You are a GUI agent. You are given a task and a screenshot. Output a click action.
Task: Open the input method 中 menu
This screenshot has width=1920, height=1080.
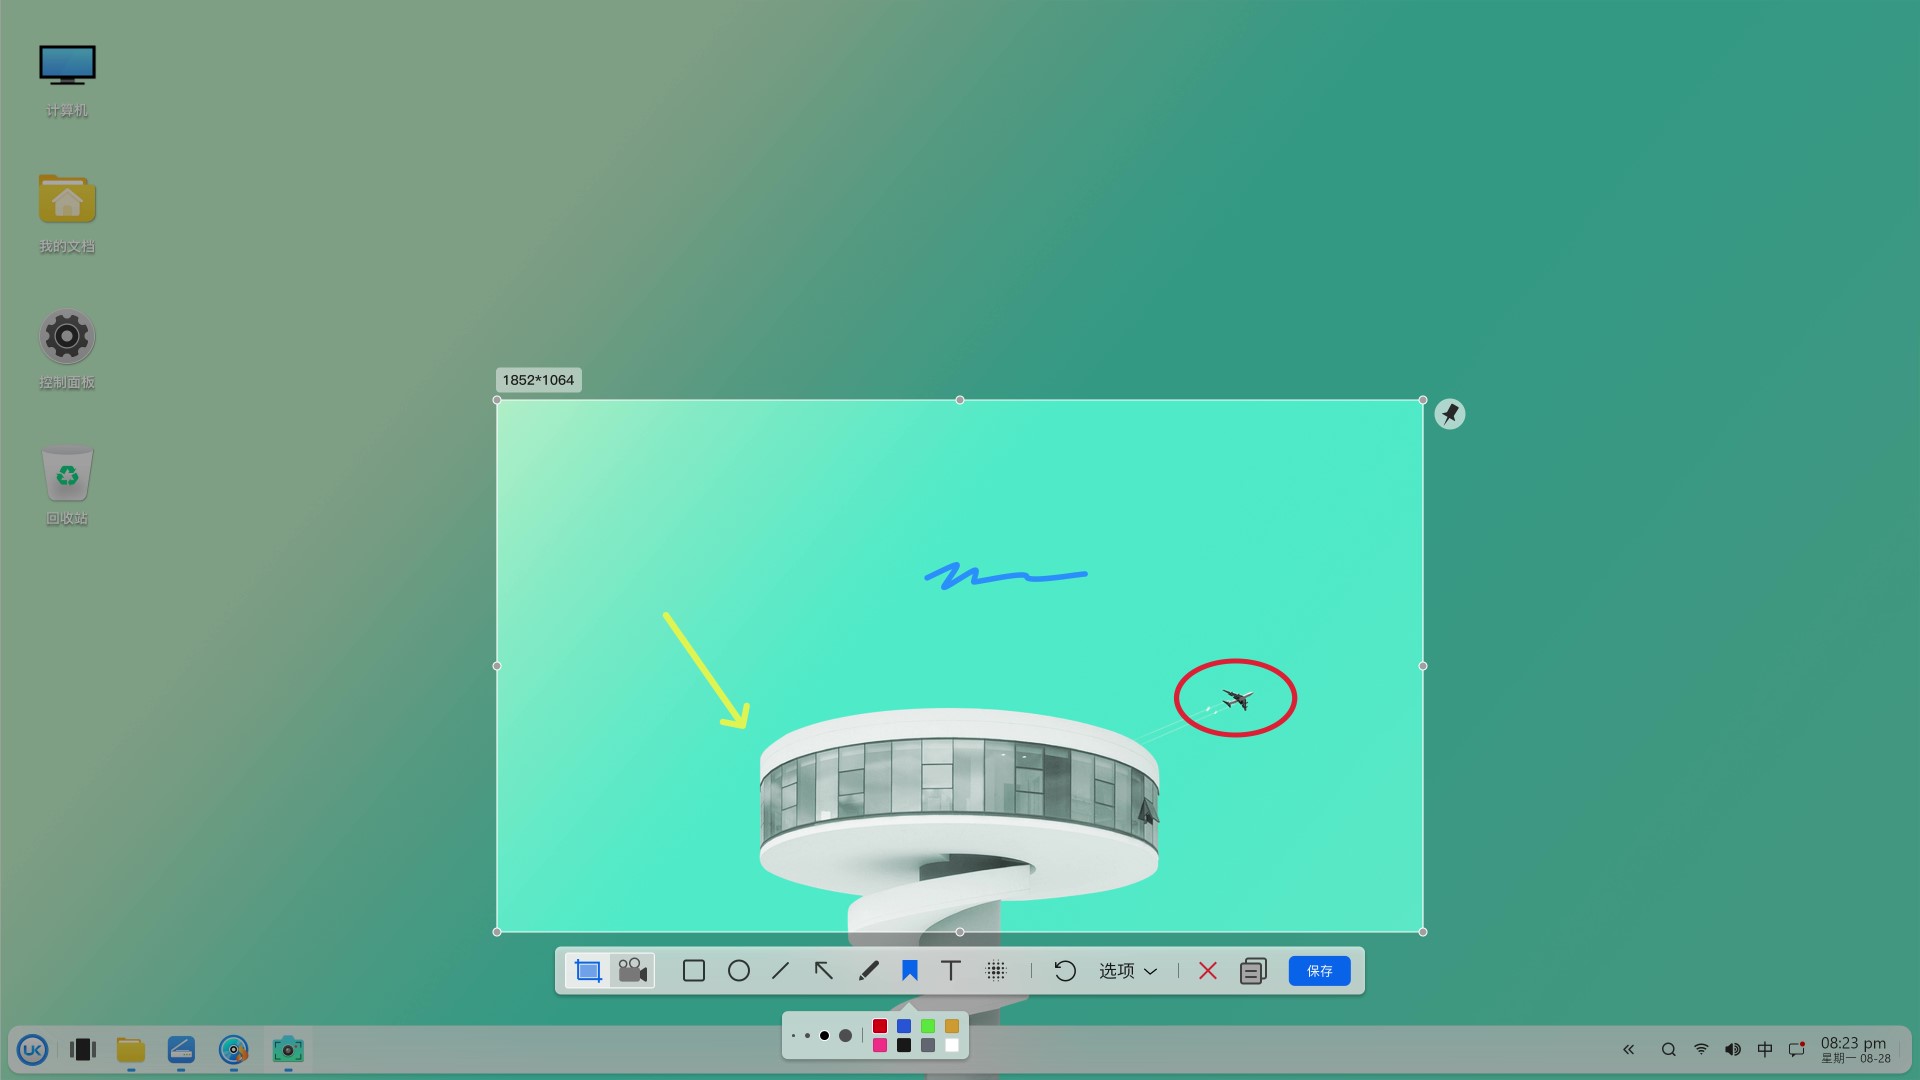pos(1765,1050)
